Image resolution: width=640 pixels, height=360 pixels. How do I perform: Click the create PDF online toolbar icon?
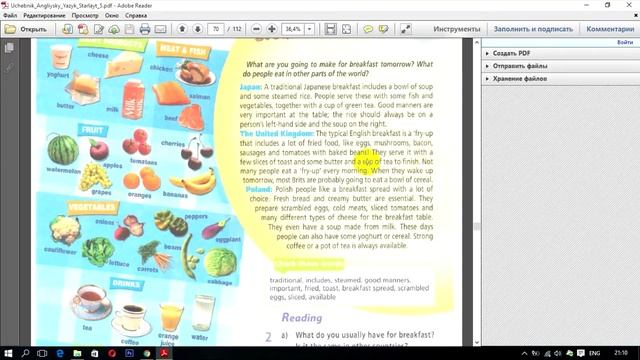(83, 29)
